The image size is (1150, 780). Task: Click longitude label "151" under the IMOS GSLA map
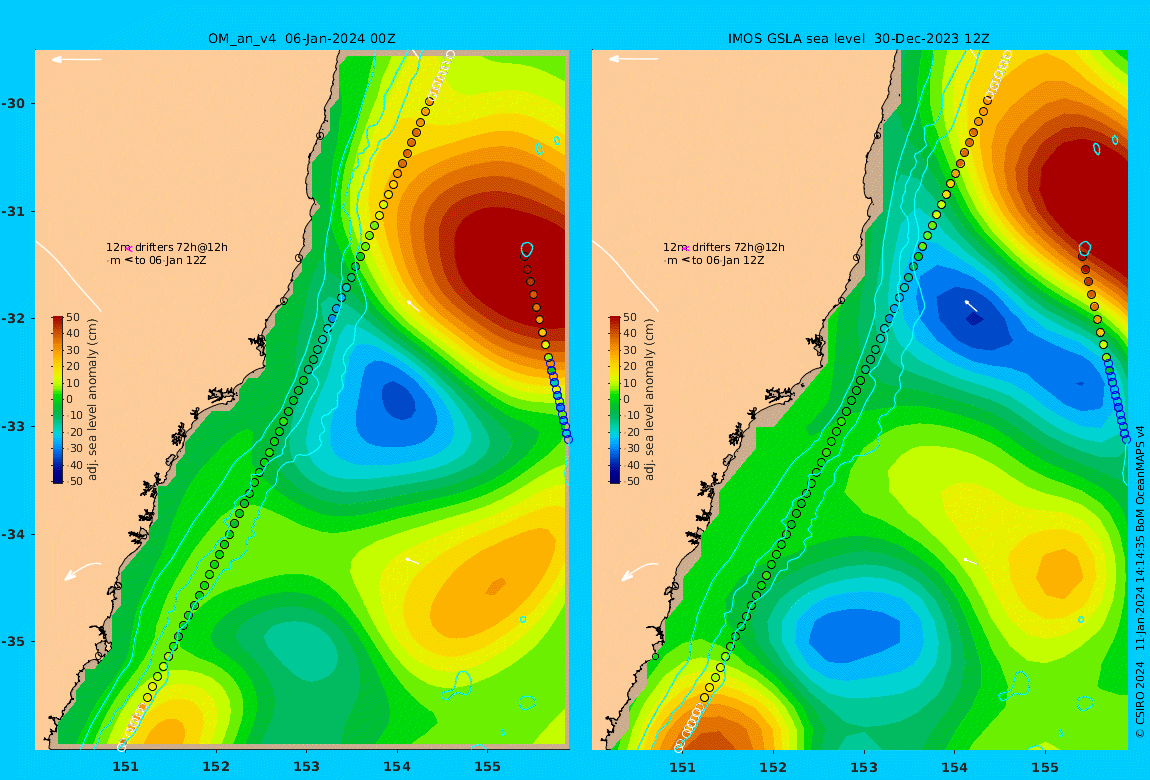(x=683, y=767)
